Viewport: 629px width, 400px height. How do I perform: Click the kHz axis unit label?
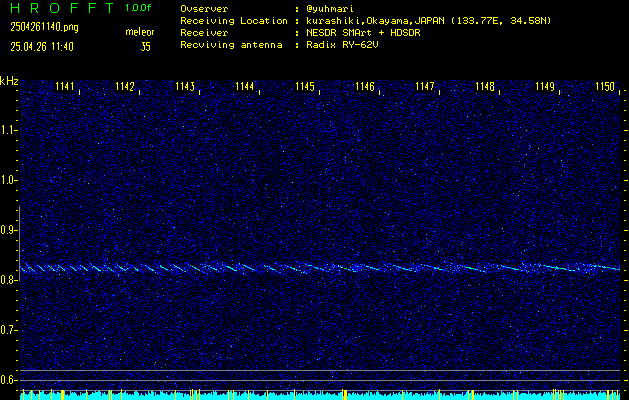[9, 81]
